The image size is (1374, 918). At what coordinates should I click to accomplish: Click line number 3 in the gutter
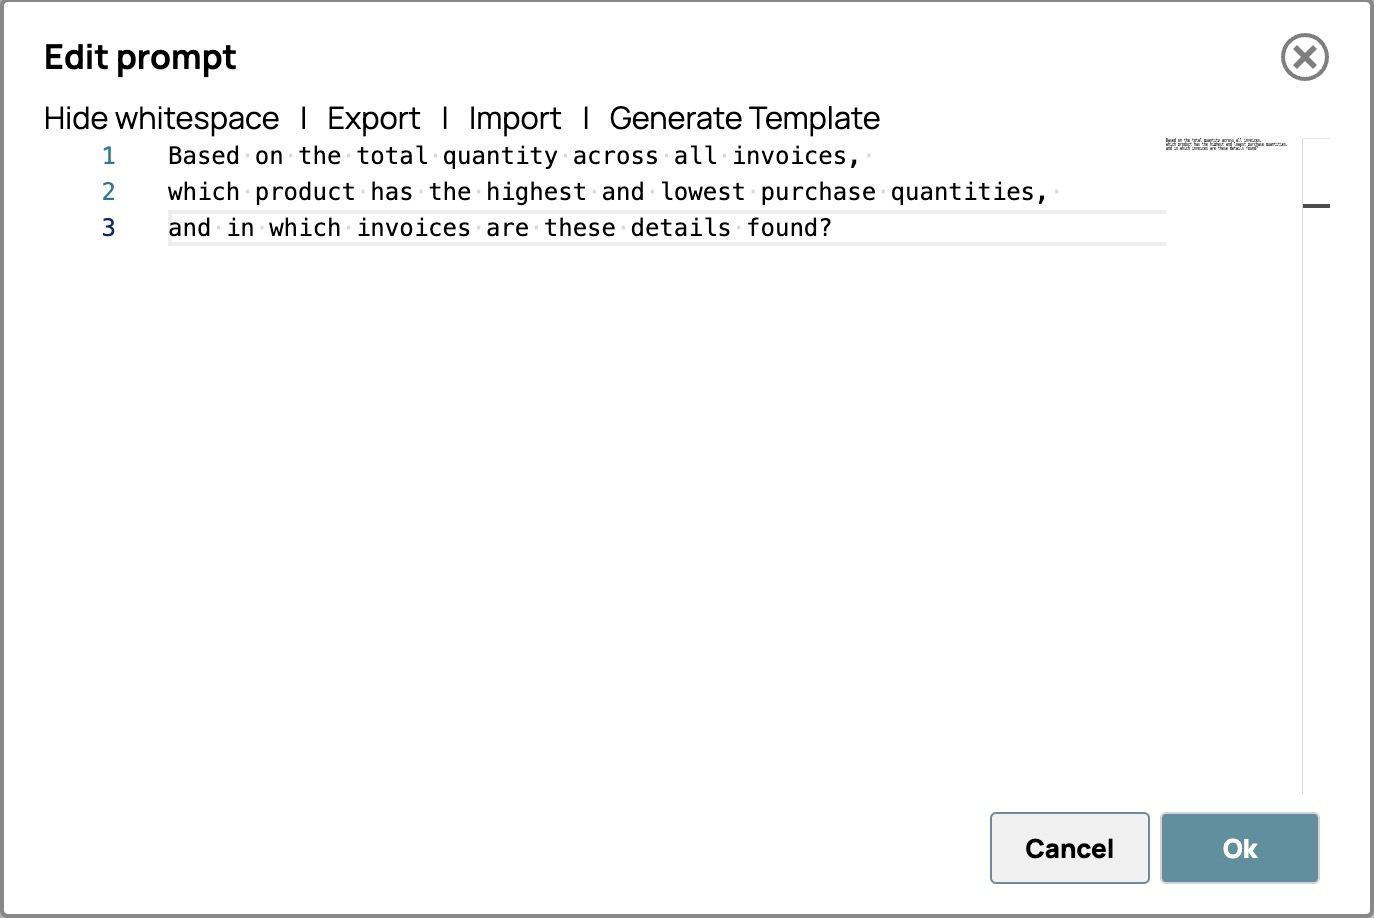(x=108, y=228)
